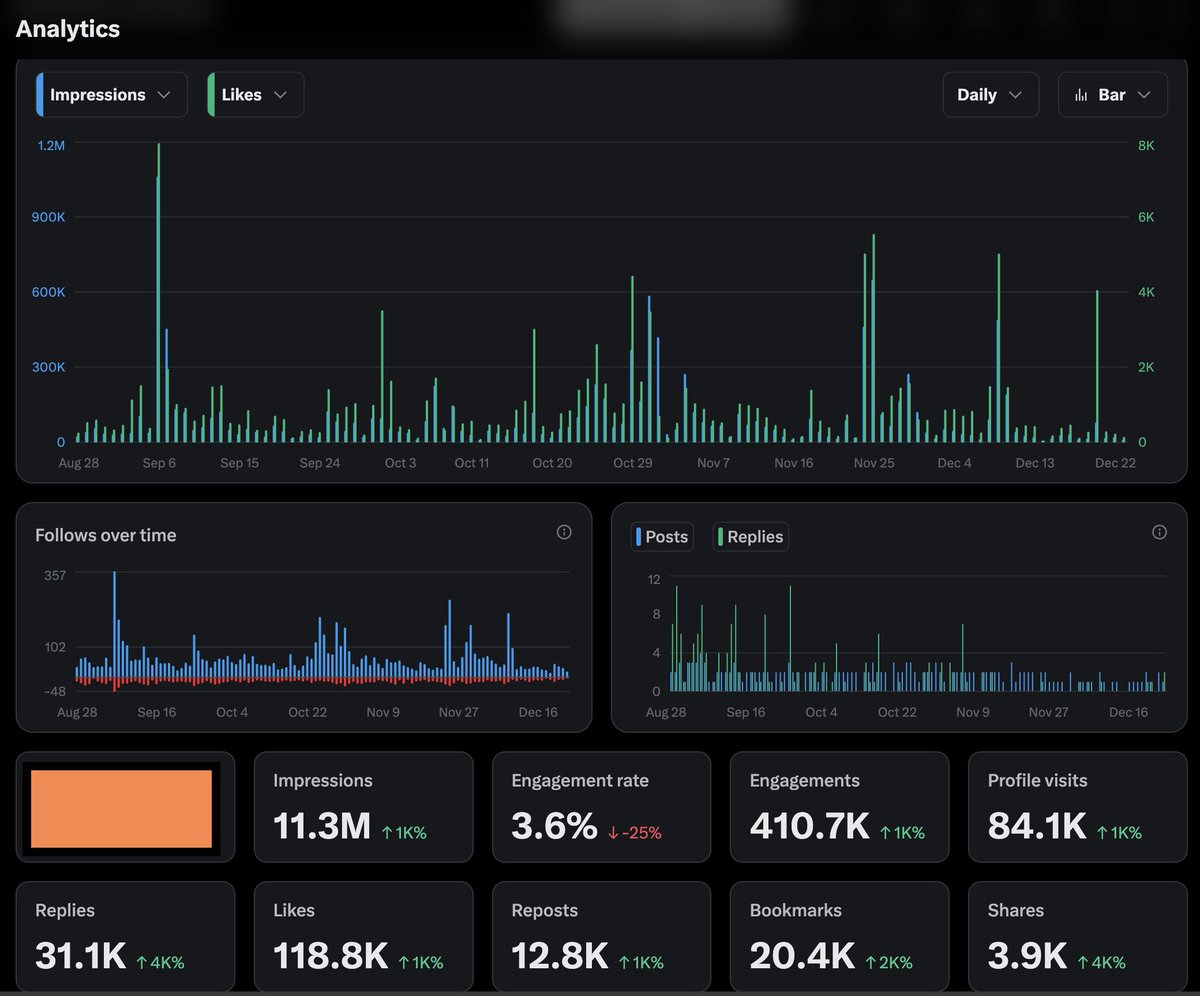Screen dimensions: 1200x996
Task: Click the Analytics page heading
Action: click(x=68, y=29)
